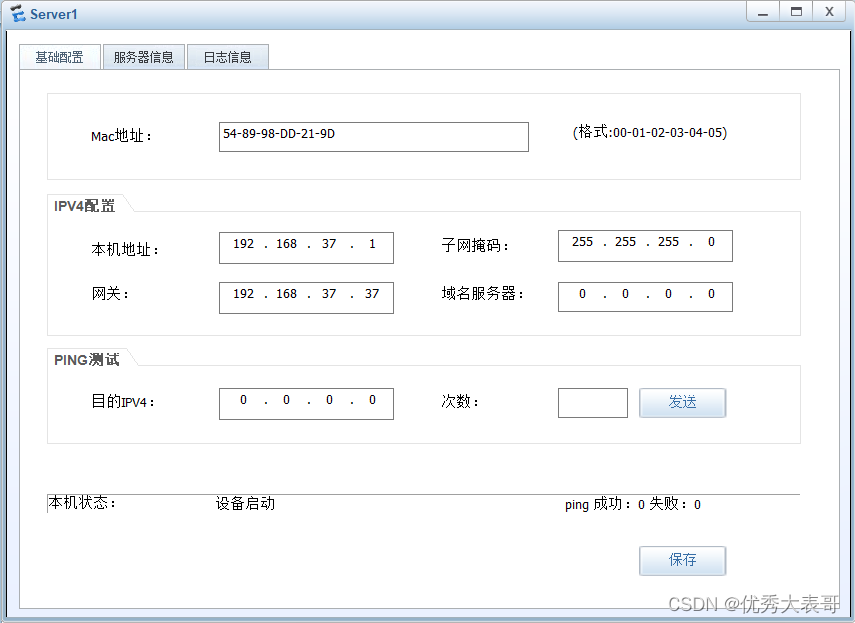This screenshot has width=855, height=623.
Task: Click the format hint (格式:00-01-02-03-04-05)
Action: coord(649,132)
